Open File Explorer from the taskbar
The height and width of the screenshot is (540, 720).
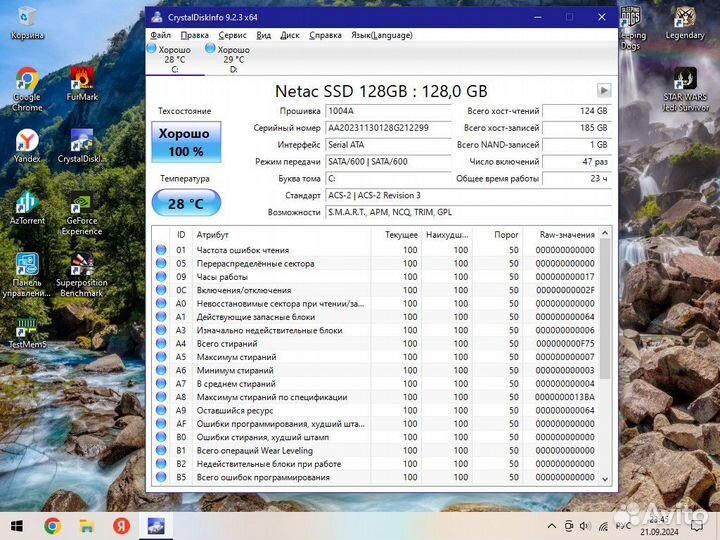87,526
